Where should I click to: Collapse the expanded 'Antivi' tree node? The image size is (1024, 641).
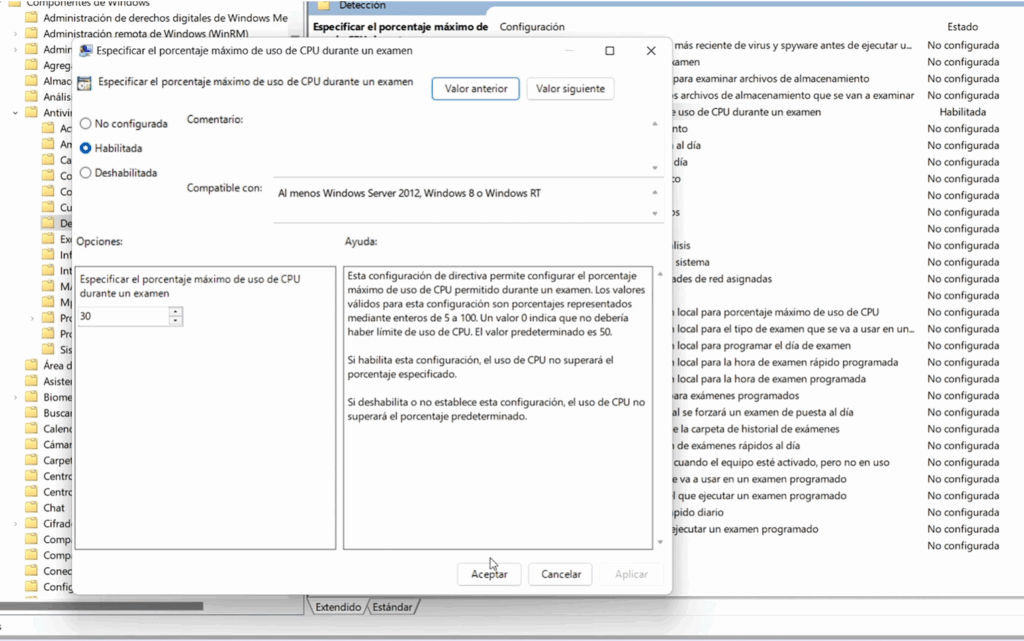click(x=16, y=112)
